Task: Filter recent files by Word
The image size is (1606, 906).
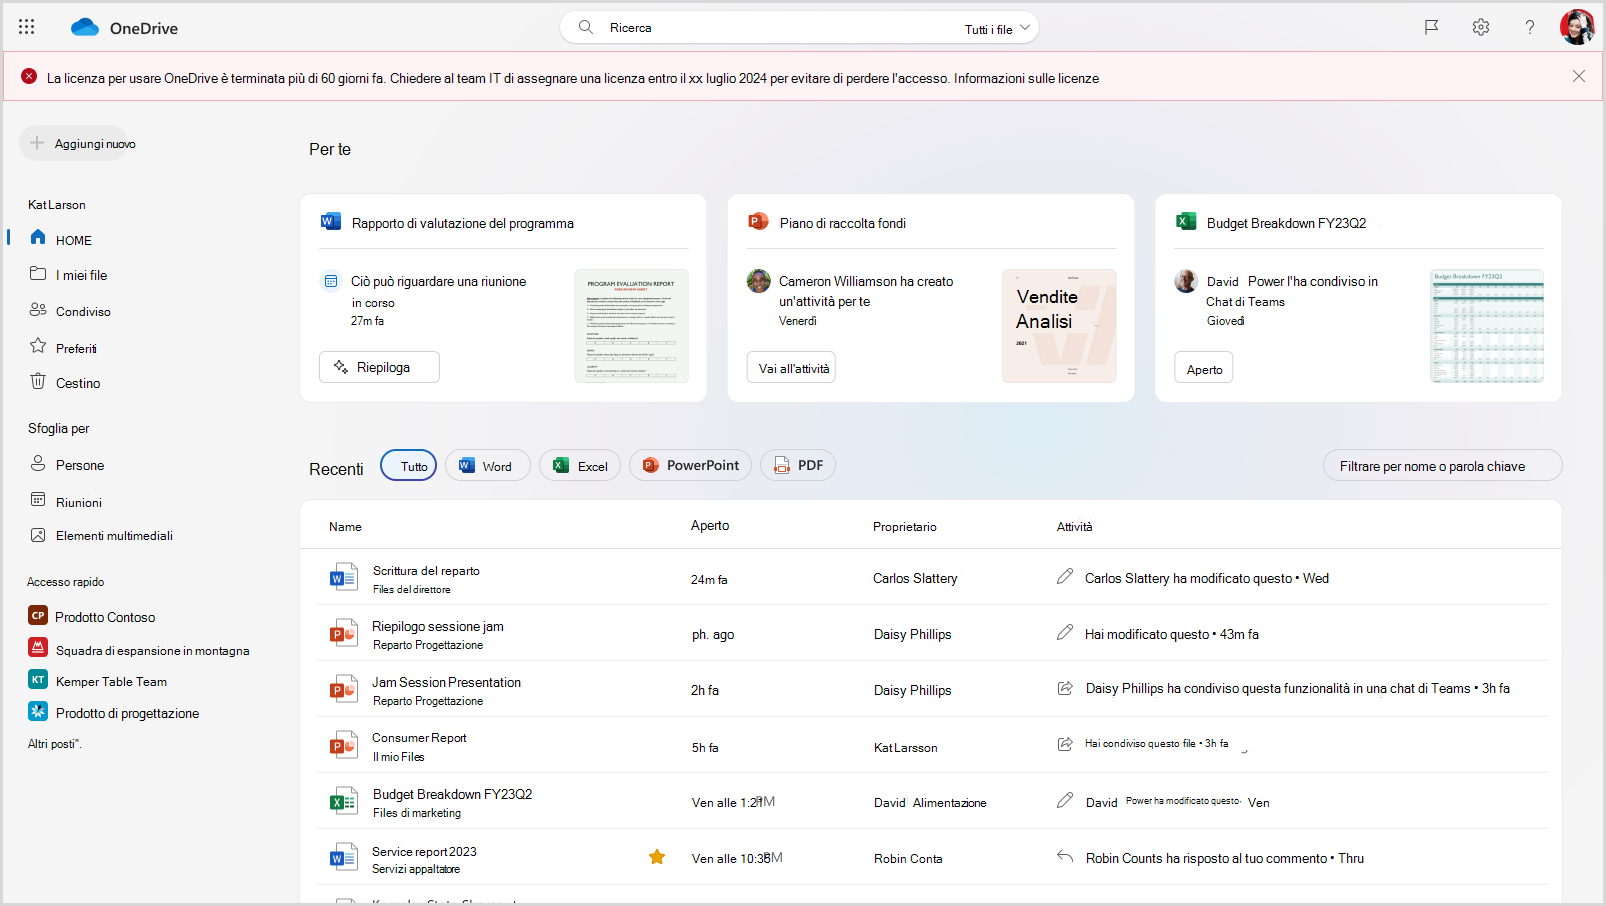Action: pos(487,466)
